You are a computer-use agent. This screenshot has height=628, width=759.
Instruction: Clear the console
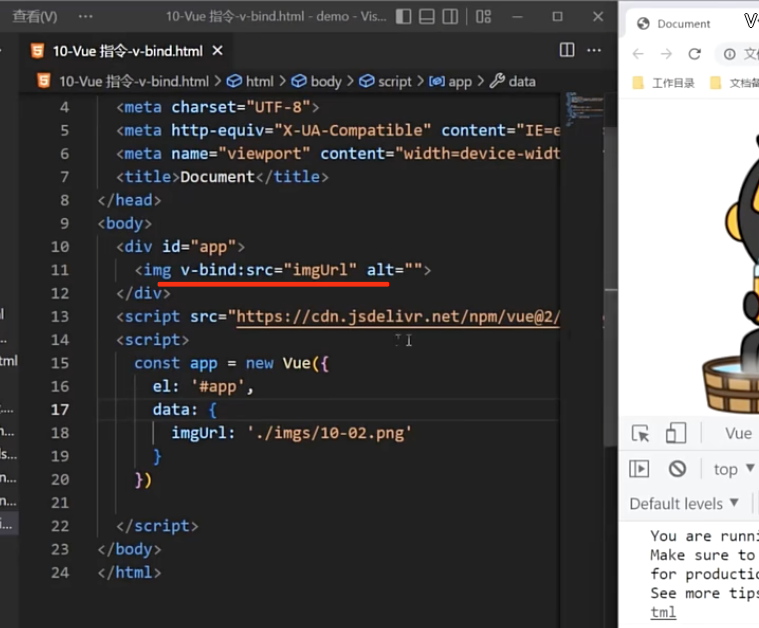point(677,469)
